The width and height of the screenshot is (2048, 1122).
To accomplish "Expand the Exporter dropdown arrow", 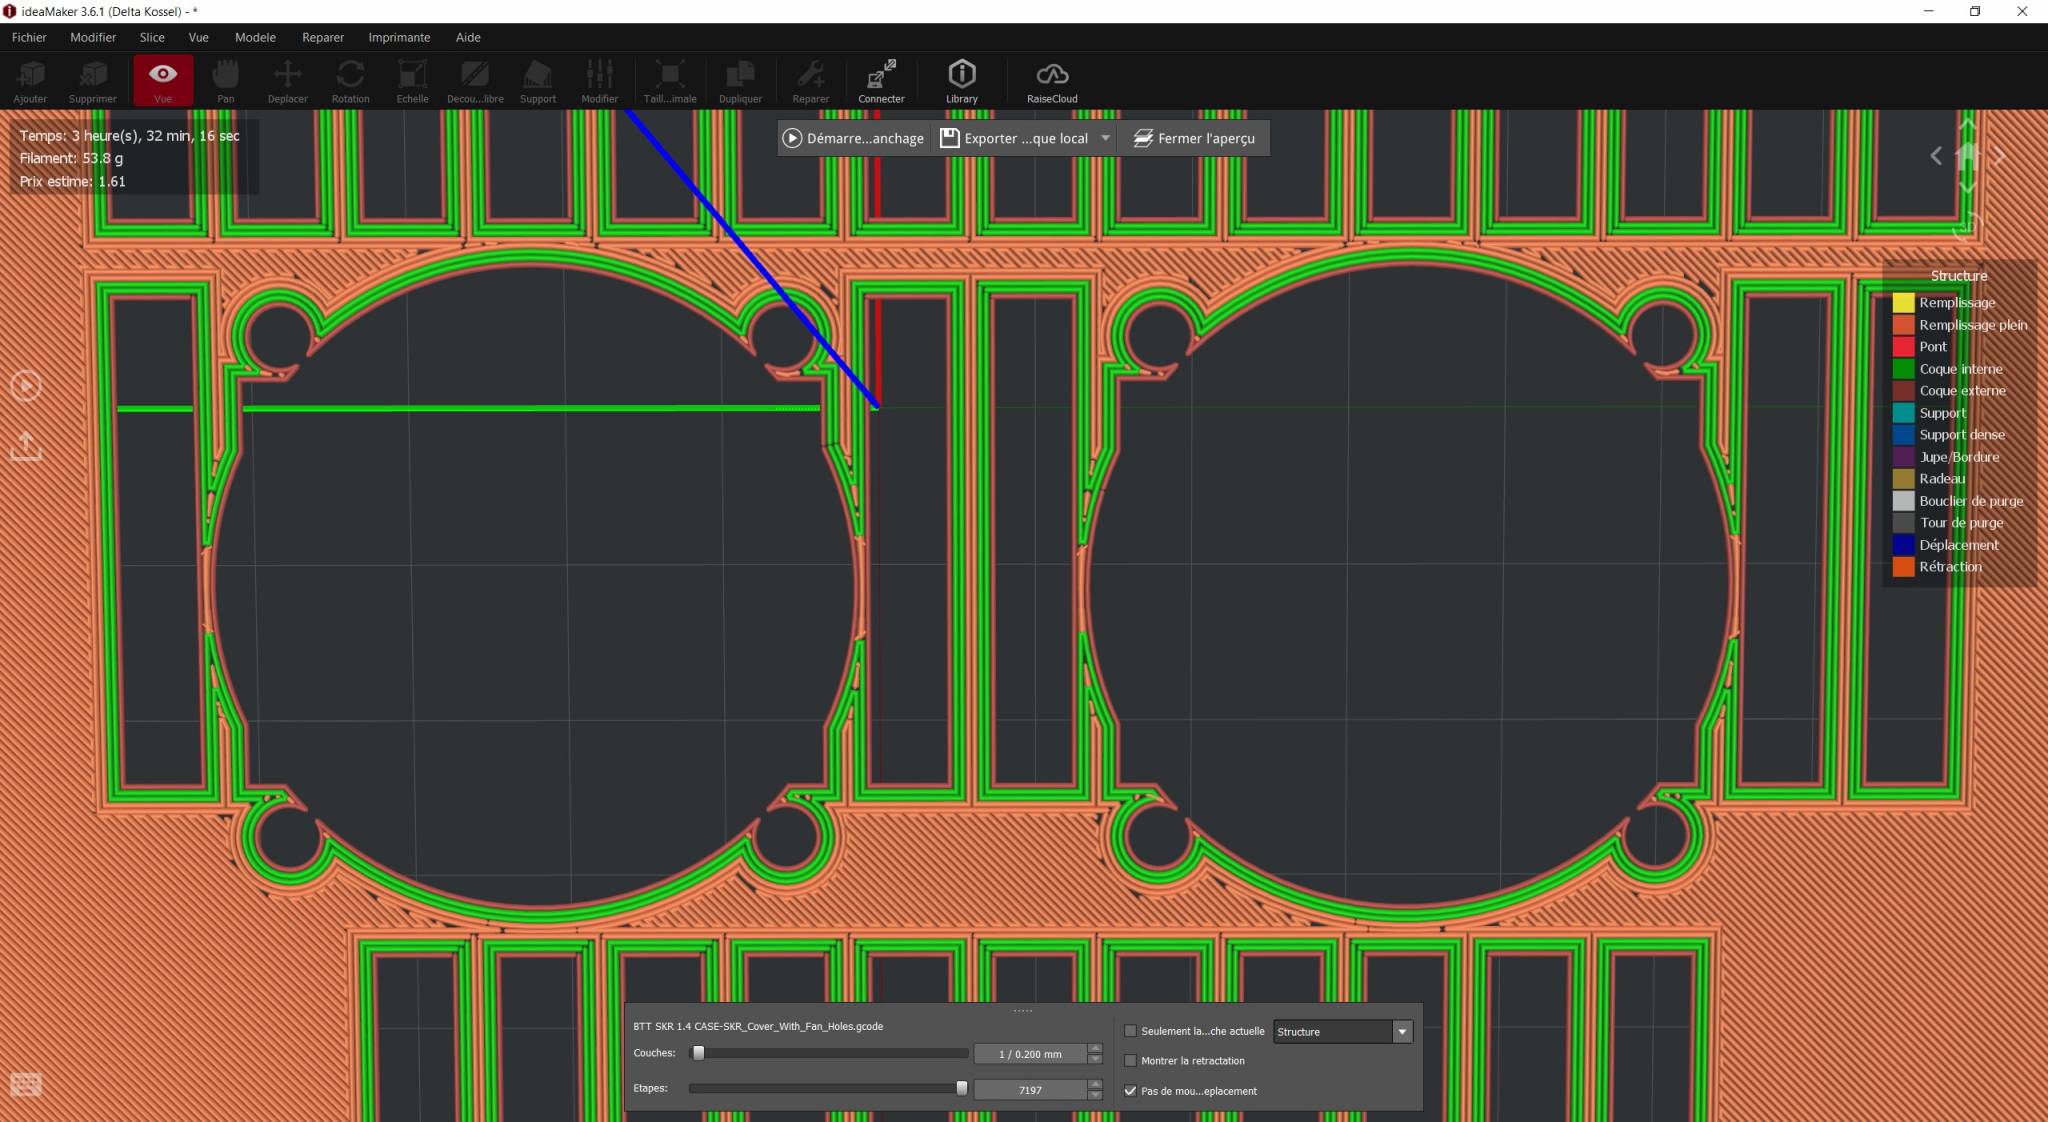I will pyautogui.click(x=1105, y=138).
